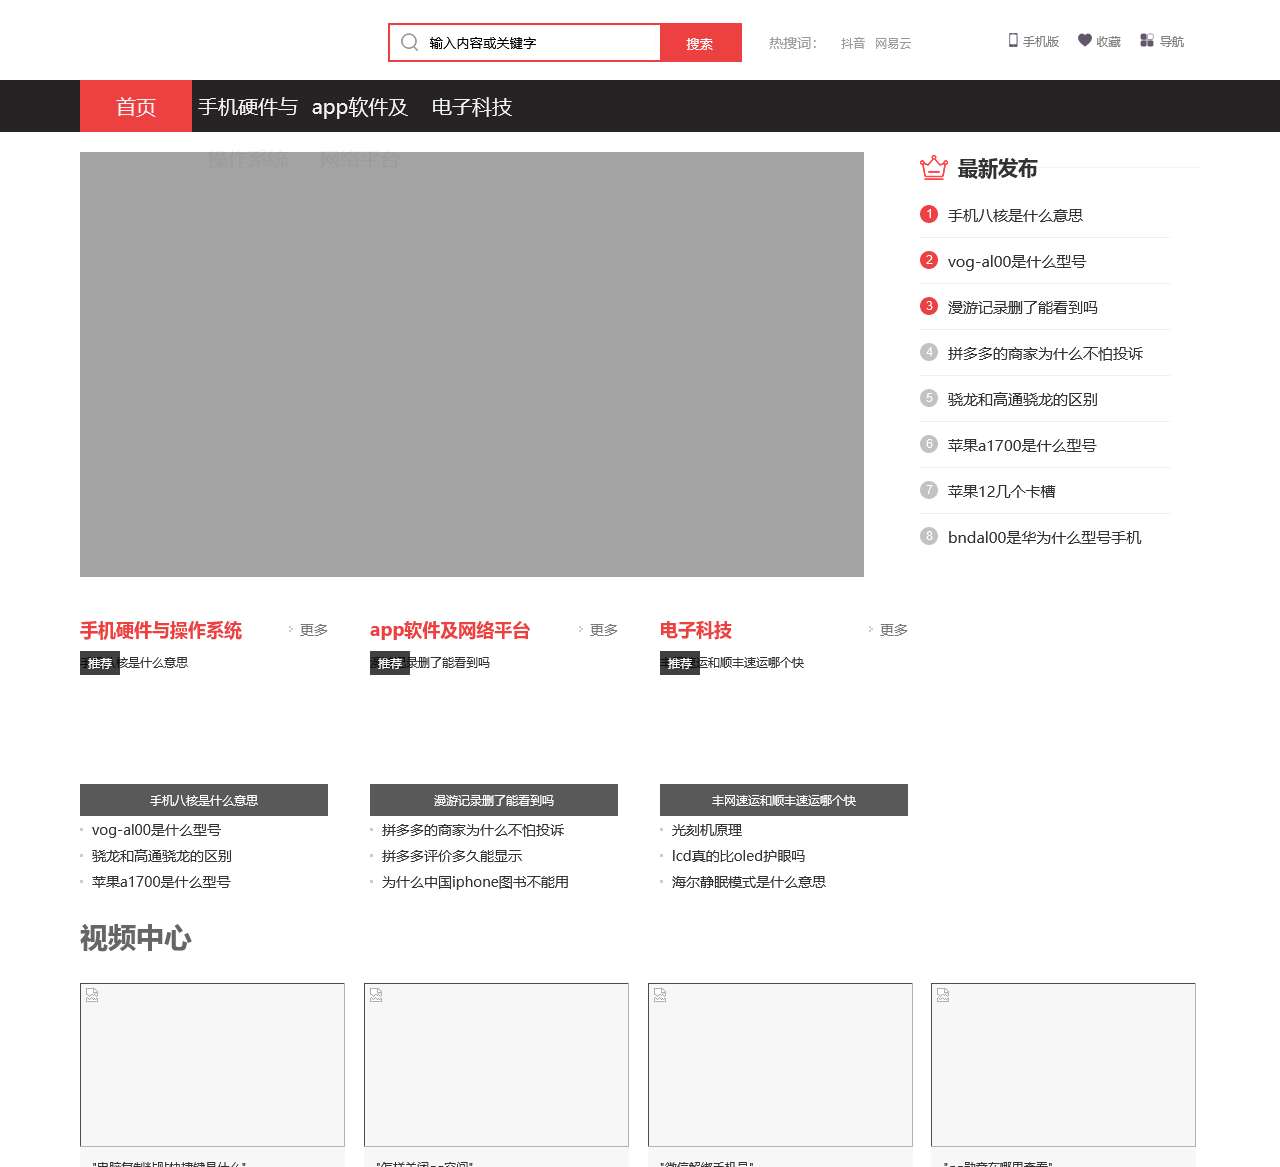Select the 首页 navigation tab
Image resolution: width=1280 pixels, height=1167 pixels.
click(136, 107)
